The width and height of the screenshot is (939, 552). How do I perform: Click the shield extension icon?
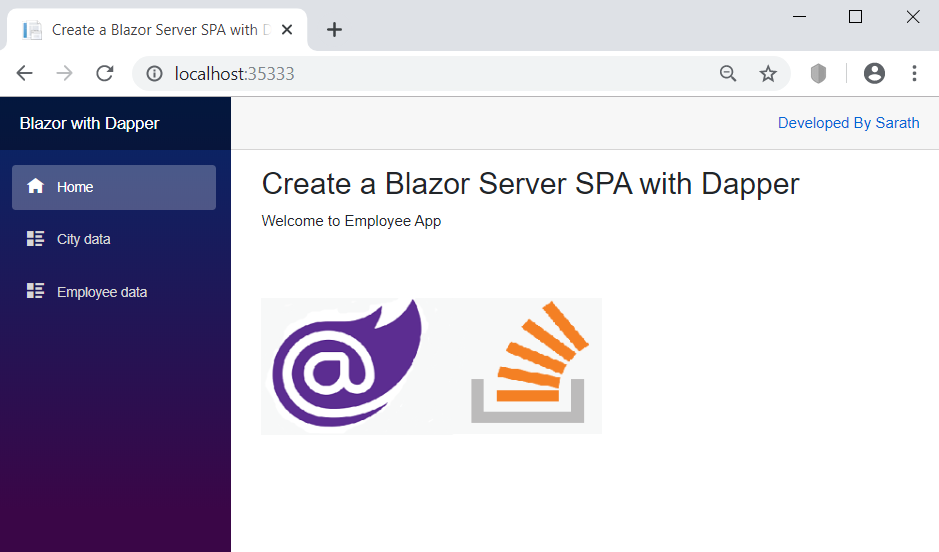pyautogui.click(x=819, y=74)
